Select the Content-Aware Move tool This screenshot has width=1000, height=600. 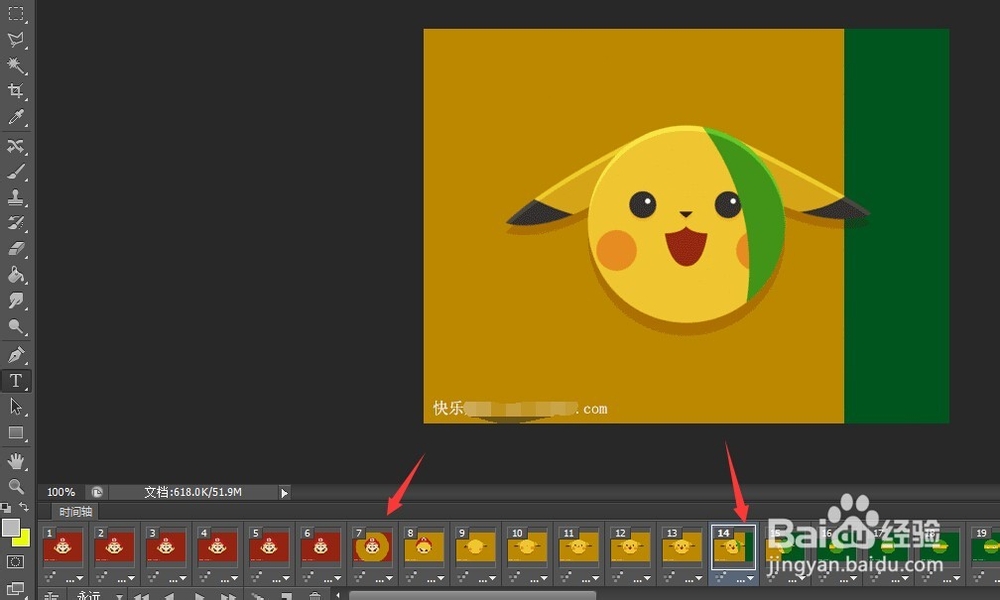16,146
